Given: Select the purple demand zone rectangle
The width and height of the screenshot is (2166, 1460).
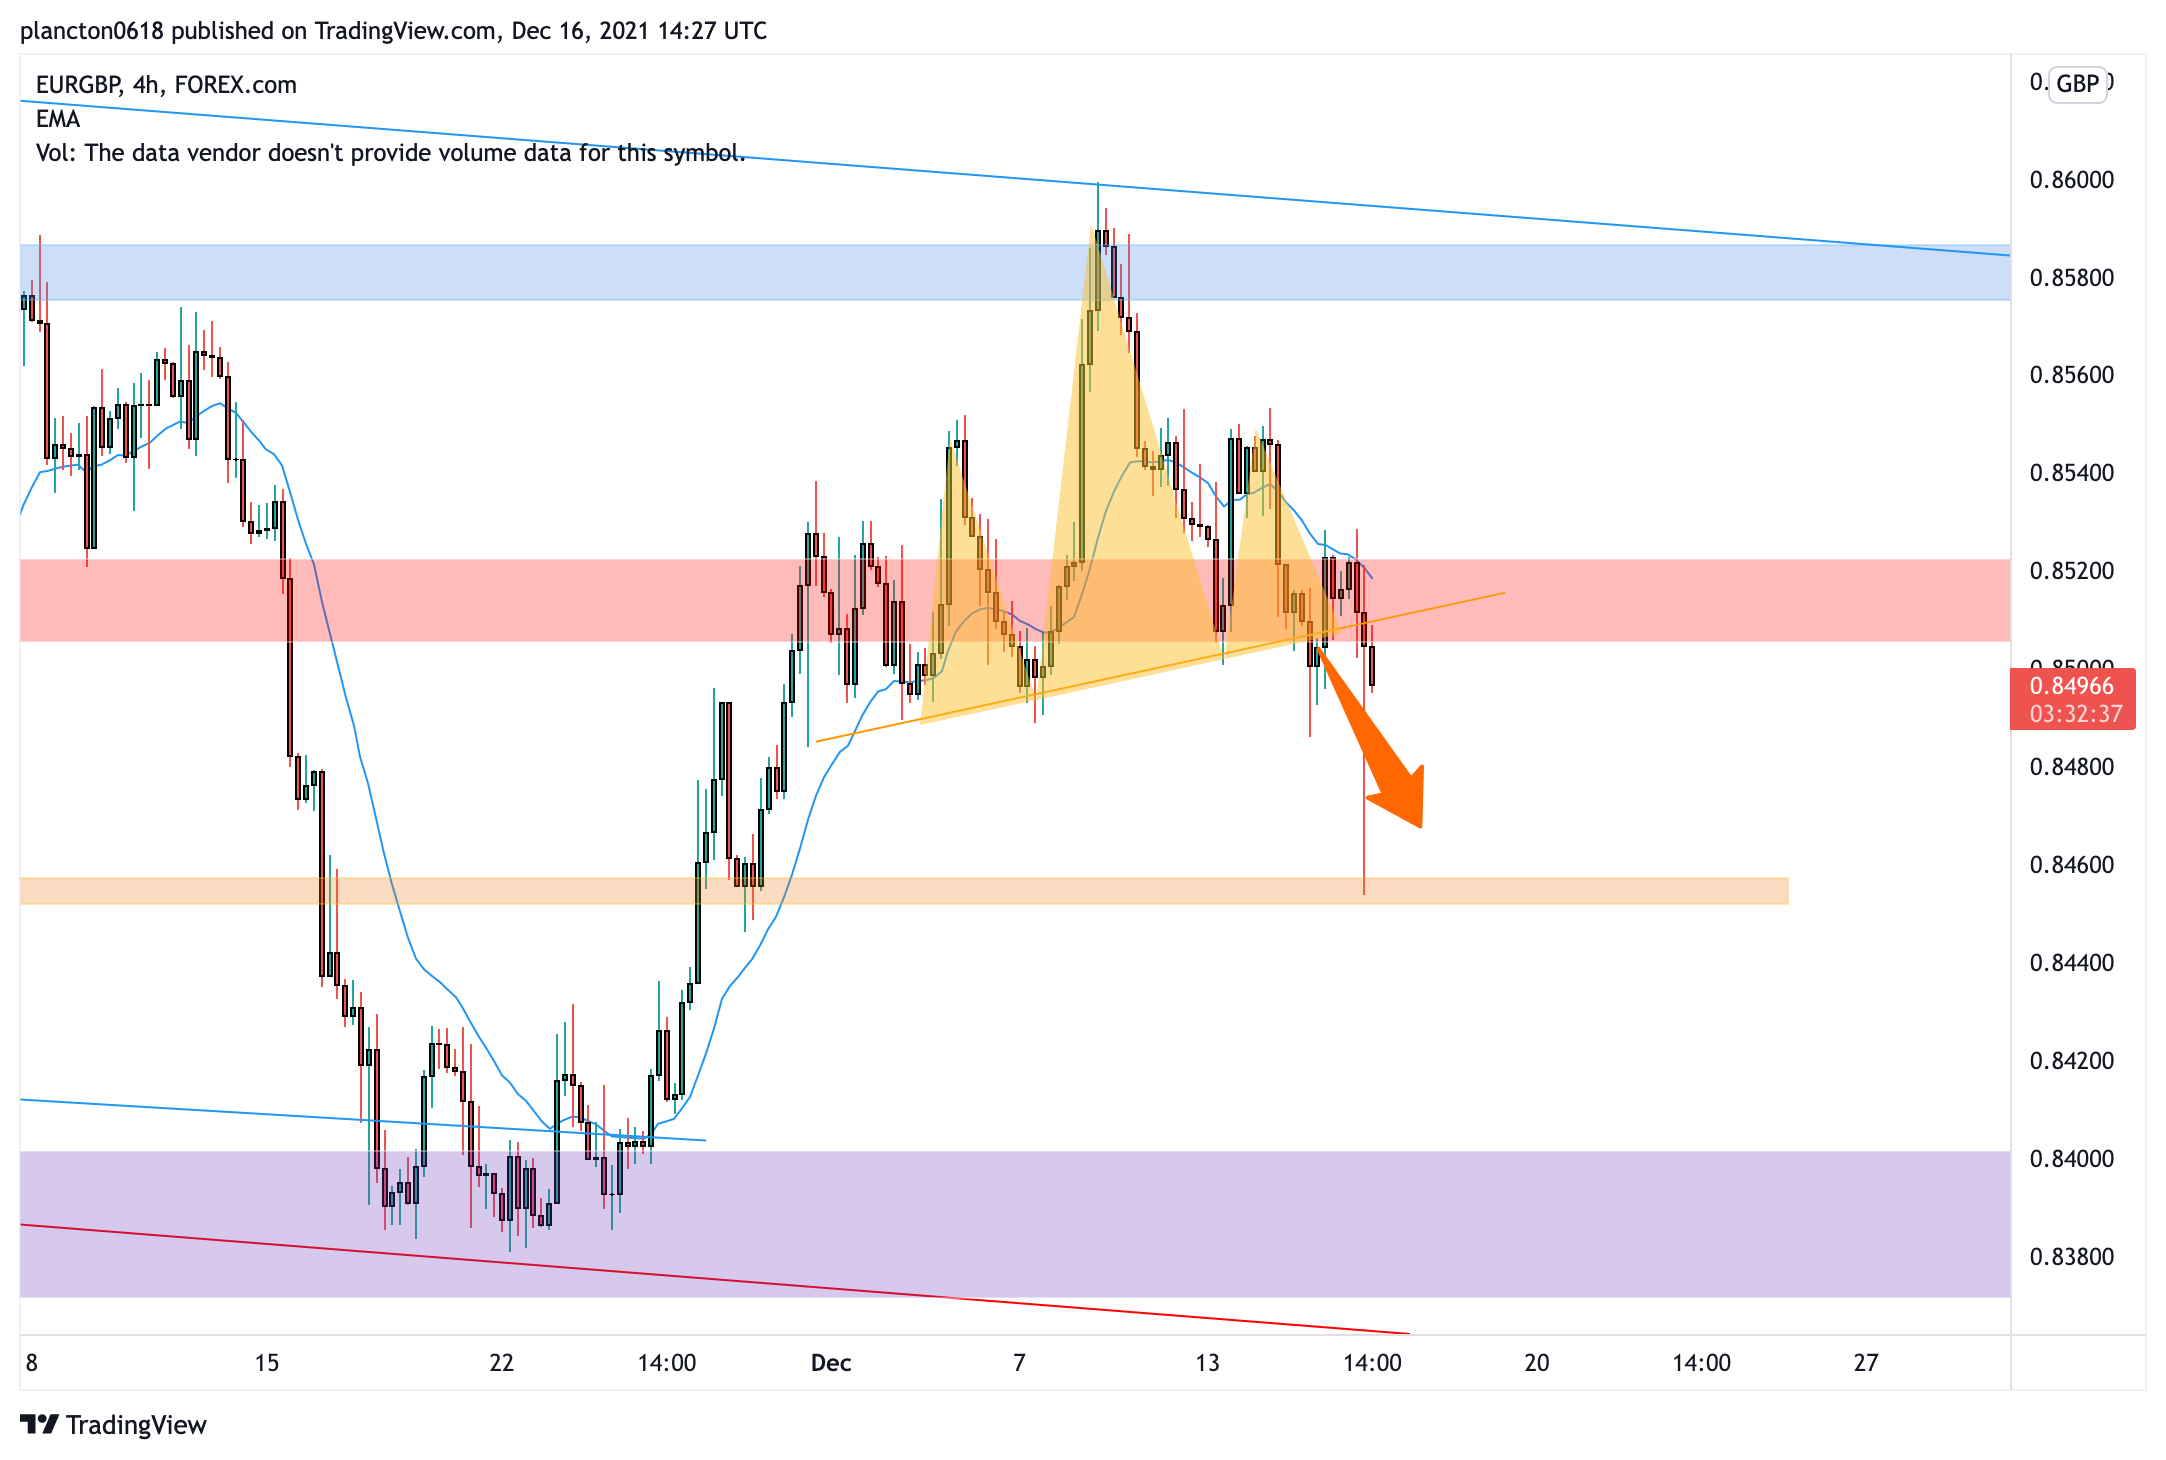Looking at the screenshot, I should tap(1015, 1224).
